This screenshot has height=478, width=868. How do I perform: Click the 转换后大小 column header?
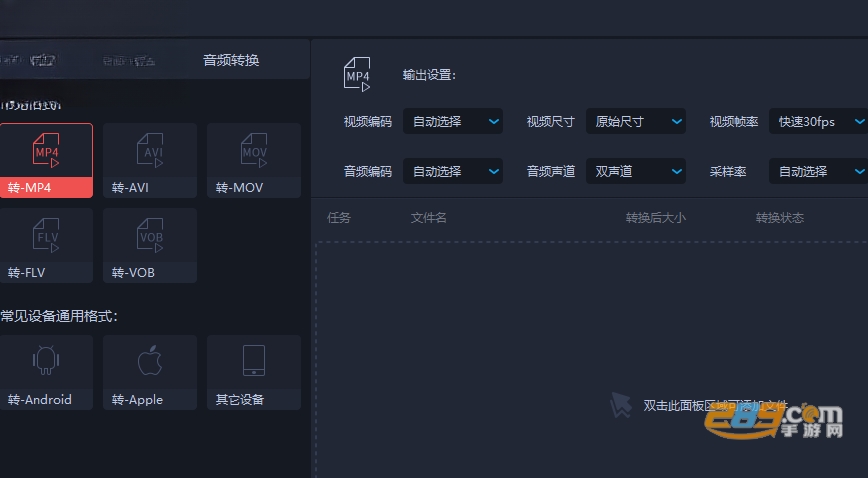click(655, 218)
